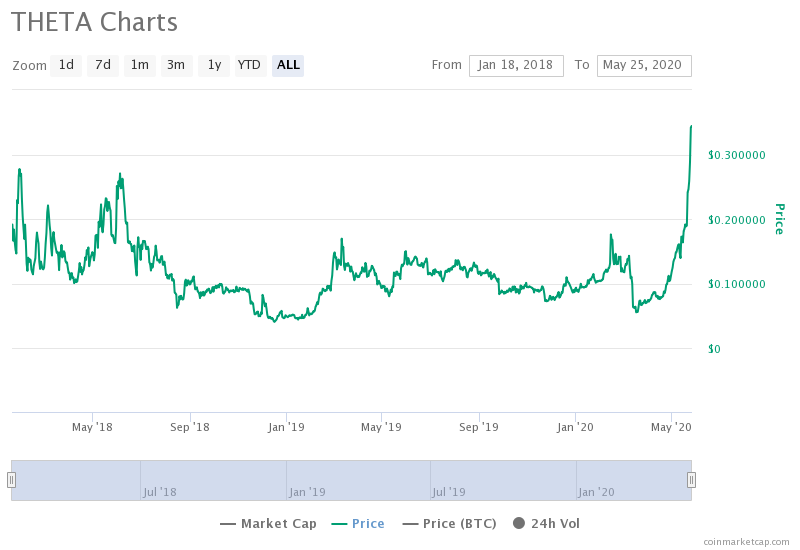Image resolution: width=800 pixels, height=550 pixels.
Task: Click the Jul '19 navigator label
Action: click(x=448, y=492)
